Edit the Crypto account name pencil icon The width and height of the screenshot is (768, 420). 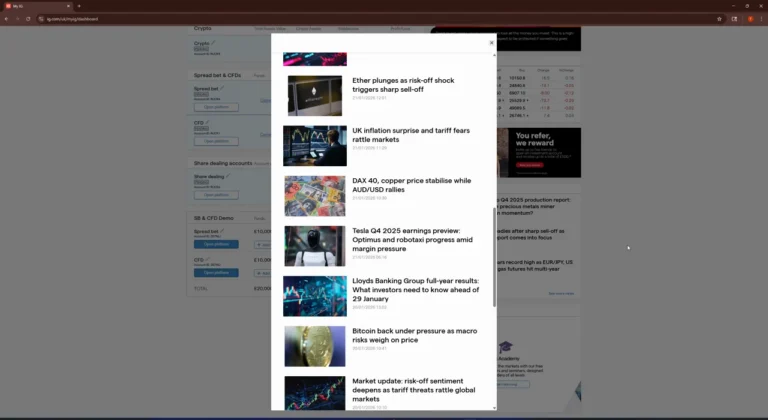coord(213,43)
